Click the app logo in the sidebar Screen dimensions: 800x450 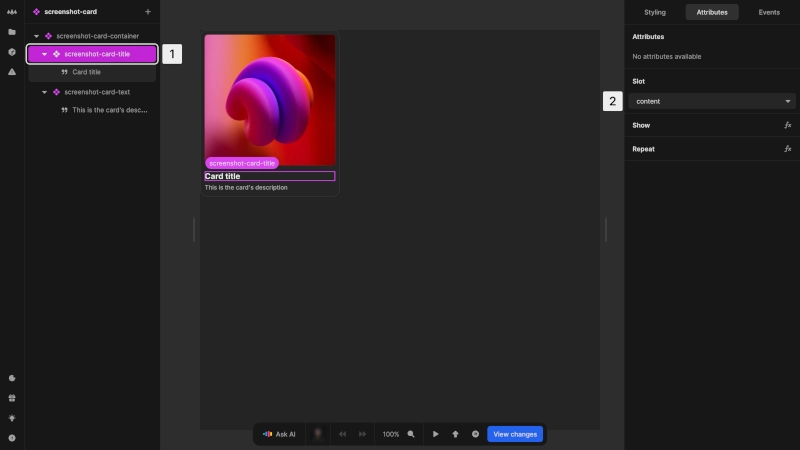pos(12,12)
